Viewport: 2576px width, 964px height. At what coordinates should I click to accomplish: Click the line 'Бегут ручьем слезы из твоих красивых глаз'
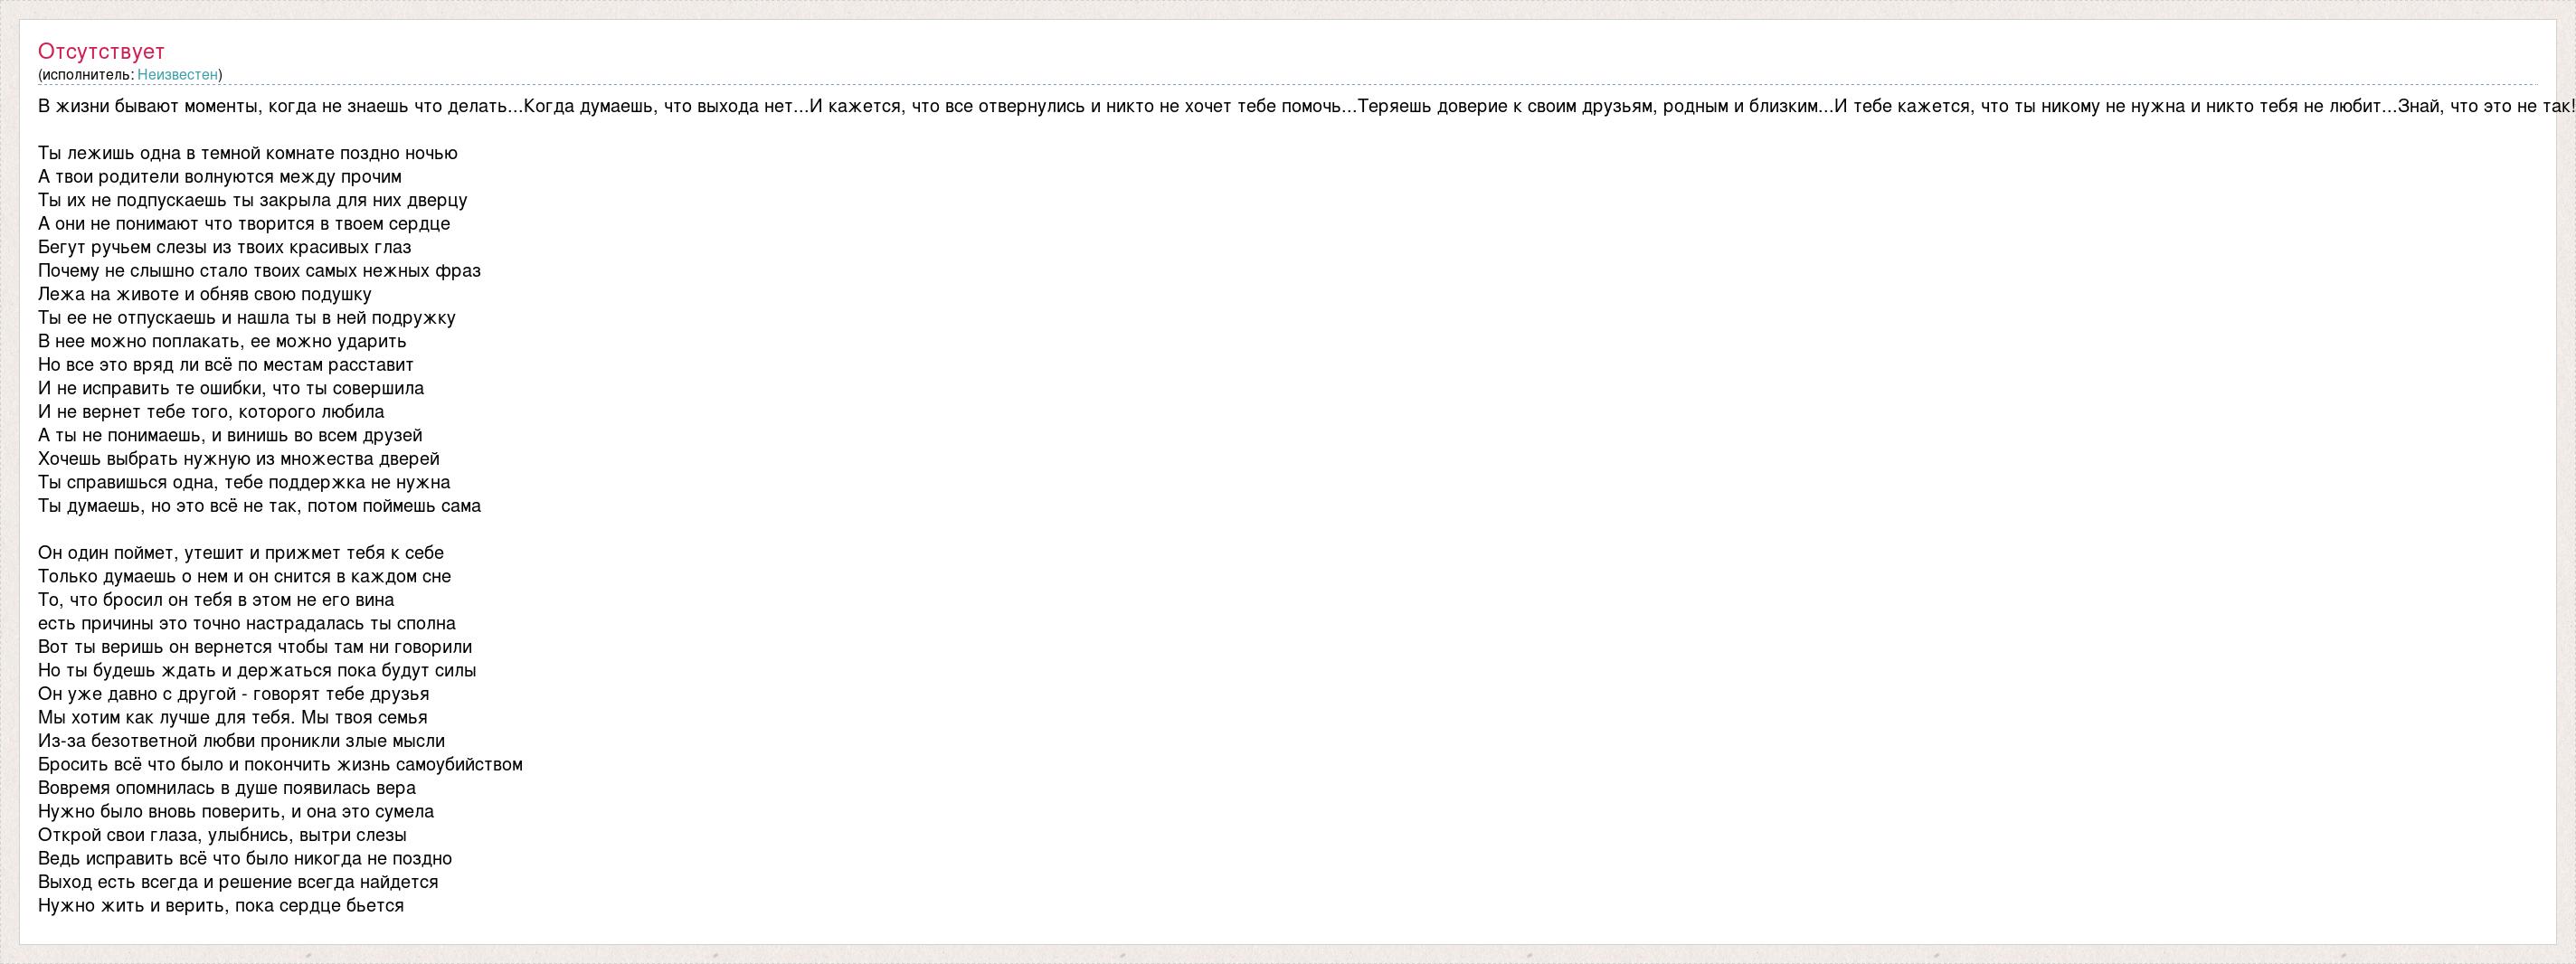tap(225, 247)
